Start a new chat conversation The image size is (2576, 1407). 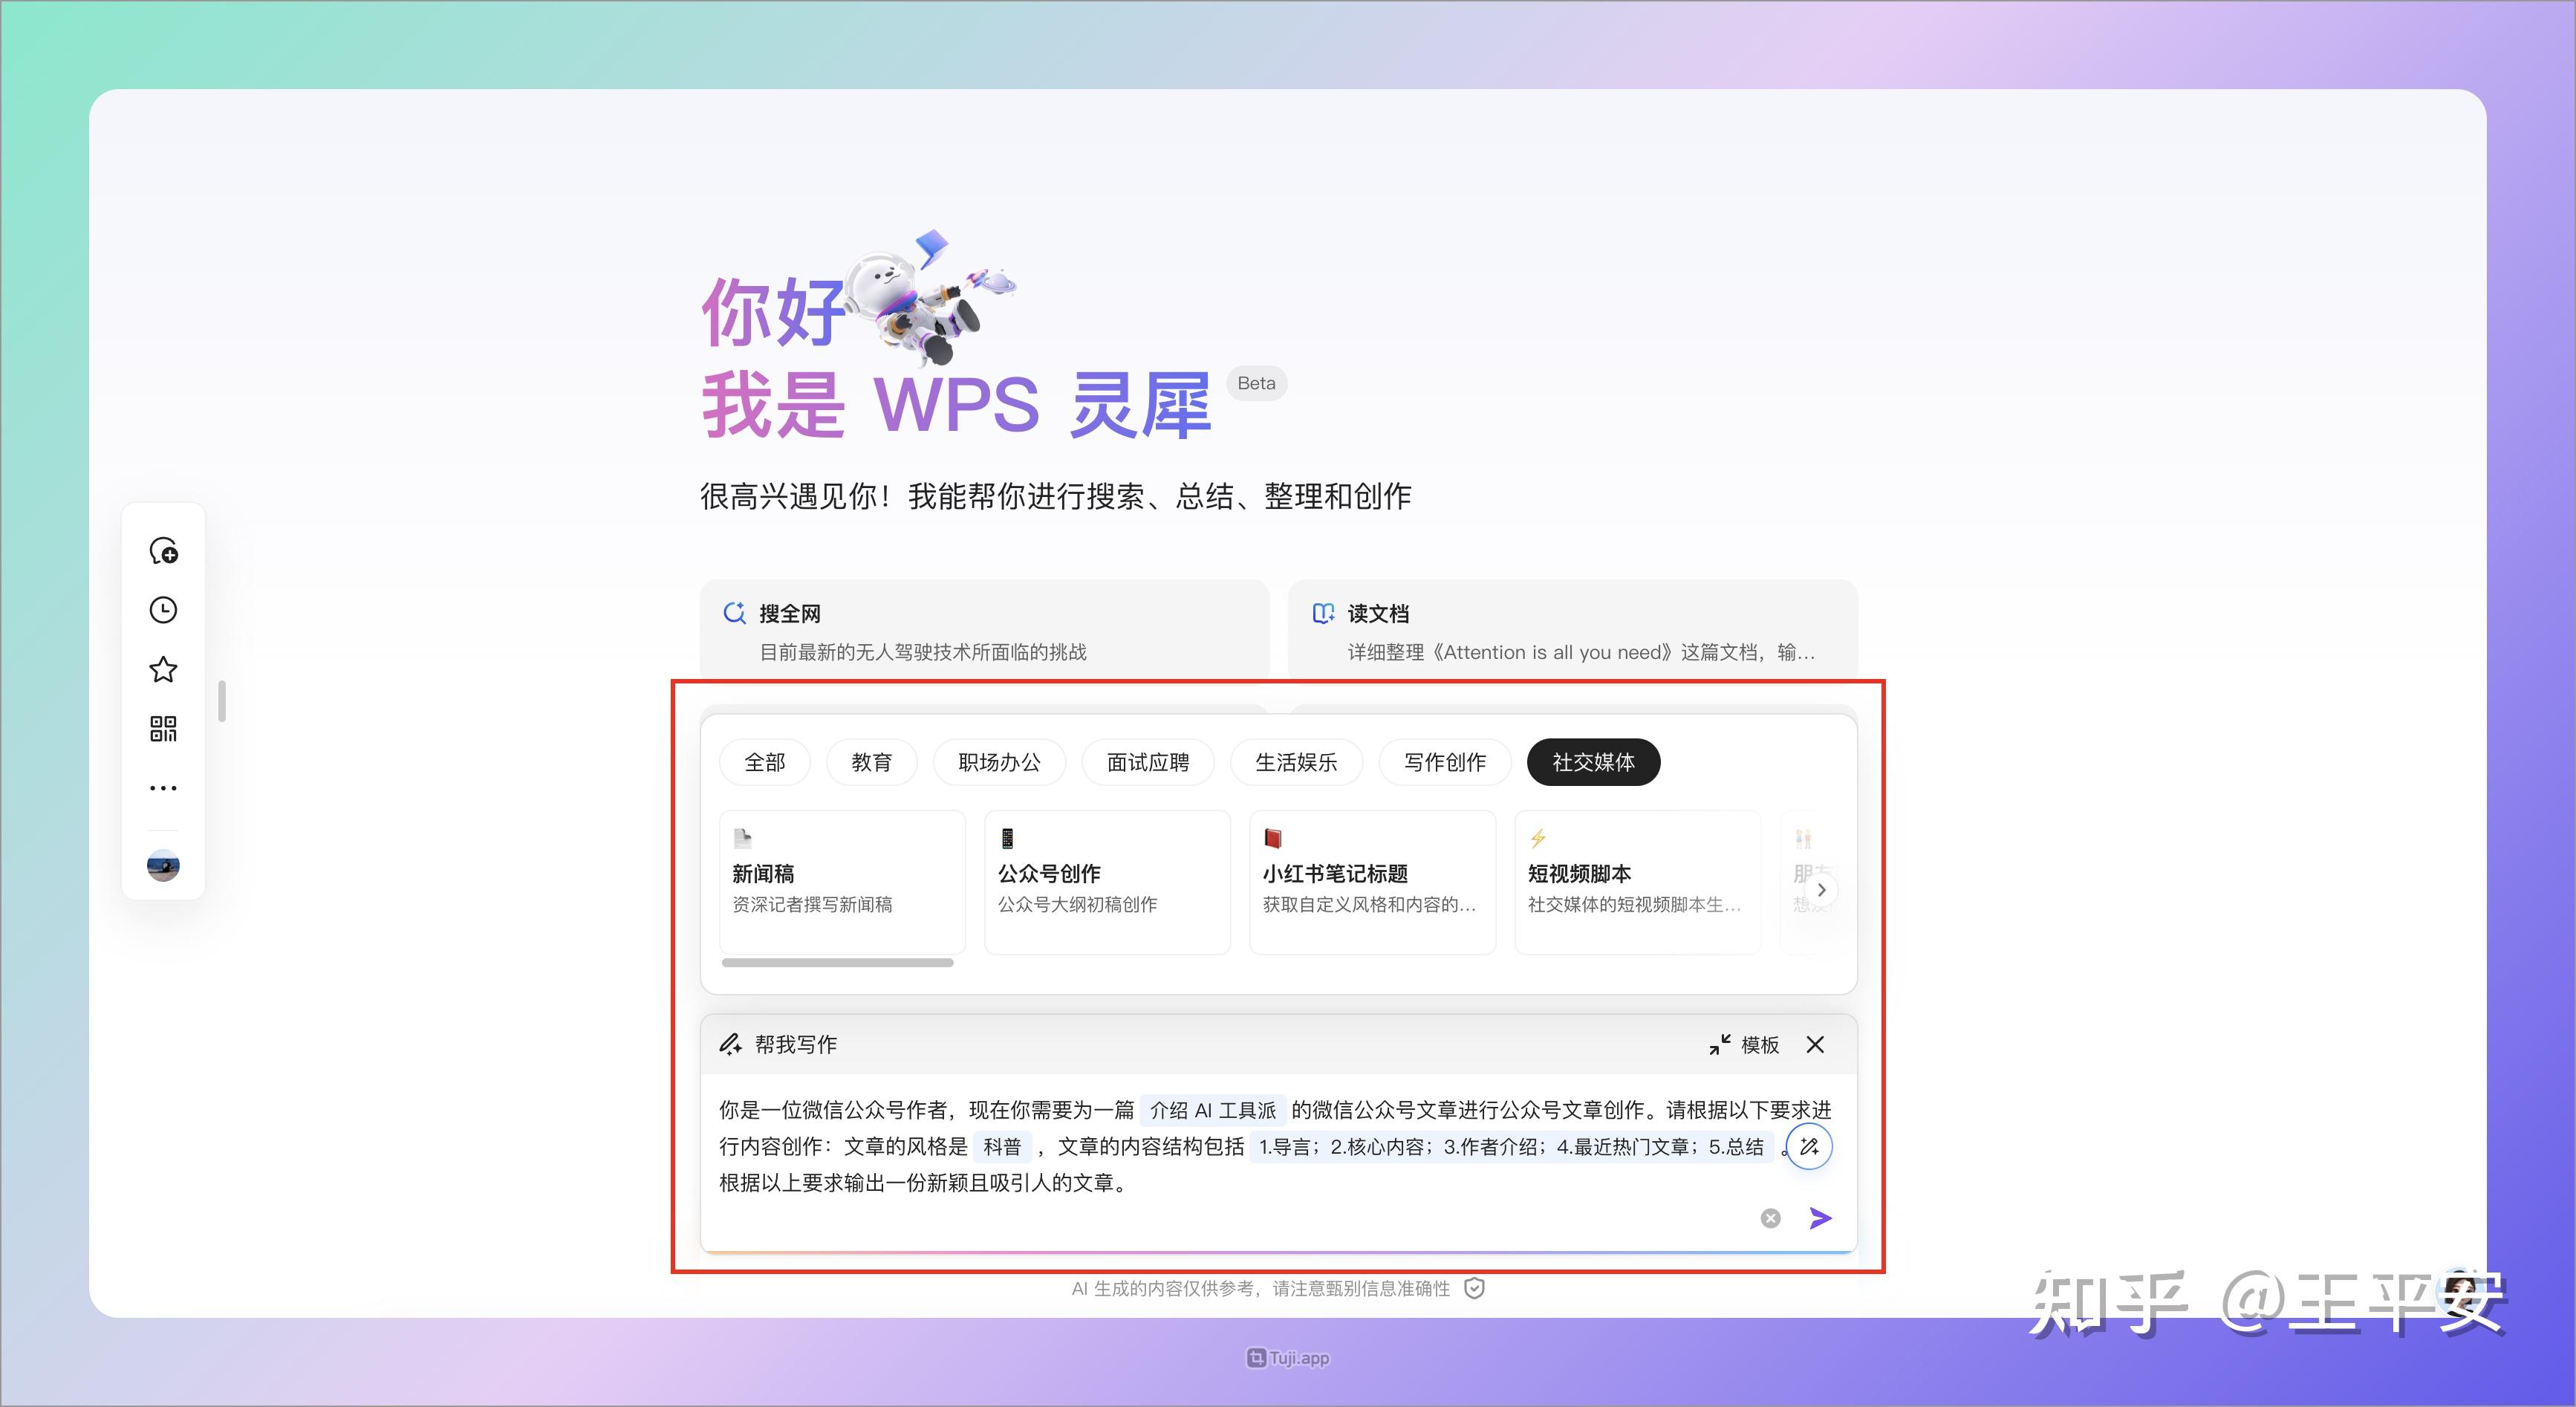click(163, 551)
